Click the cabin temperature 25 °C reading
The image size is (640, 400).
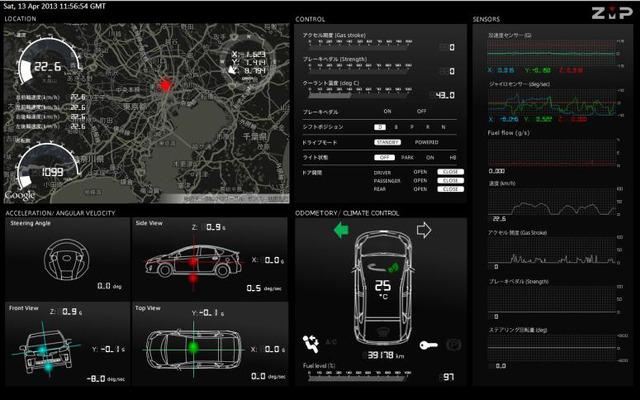click(x=383, y=289)
